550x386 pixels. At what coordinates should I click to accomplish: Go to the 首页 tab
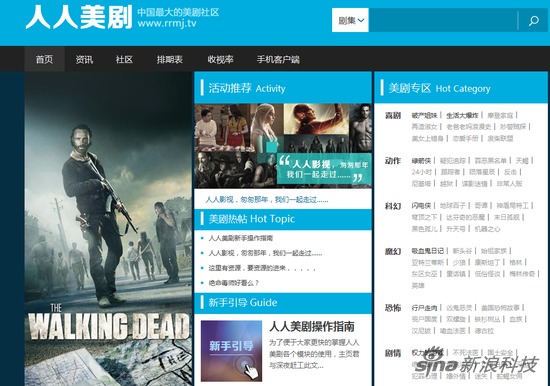(45, 59)
